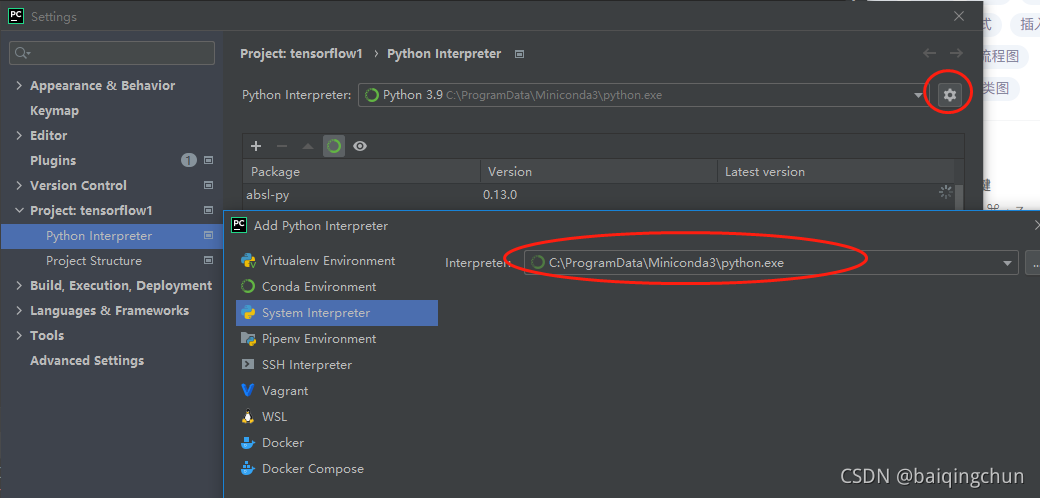The height and width of the screenshot is (498, 1040).
Task: Expand the Editor settings section
Action: point(19,135)
